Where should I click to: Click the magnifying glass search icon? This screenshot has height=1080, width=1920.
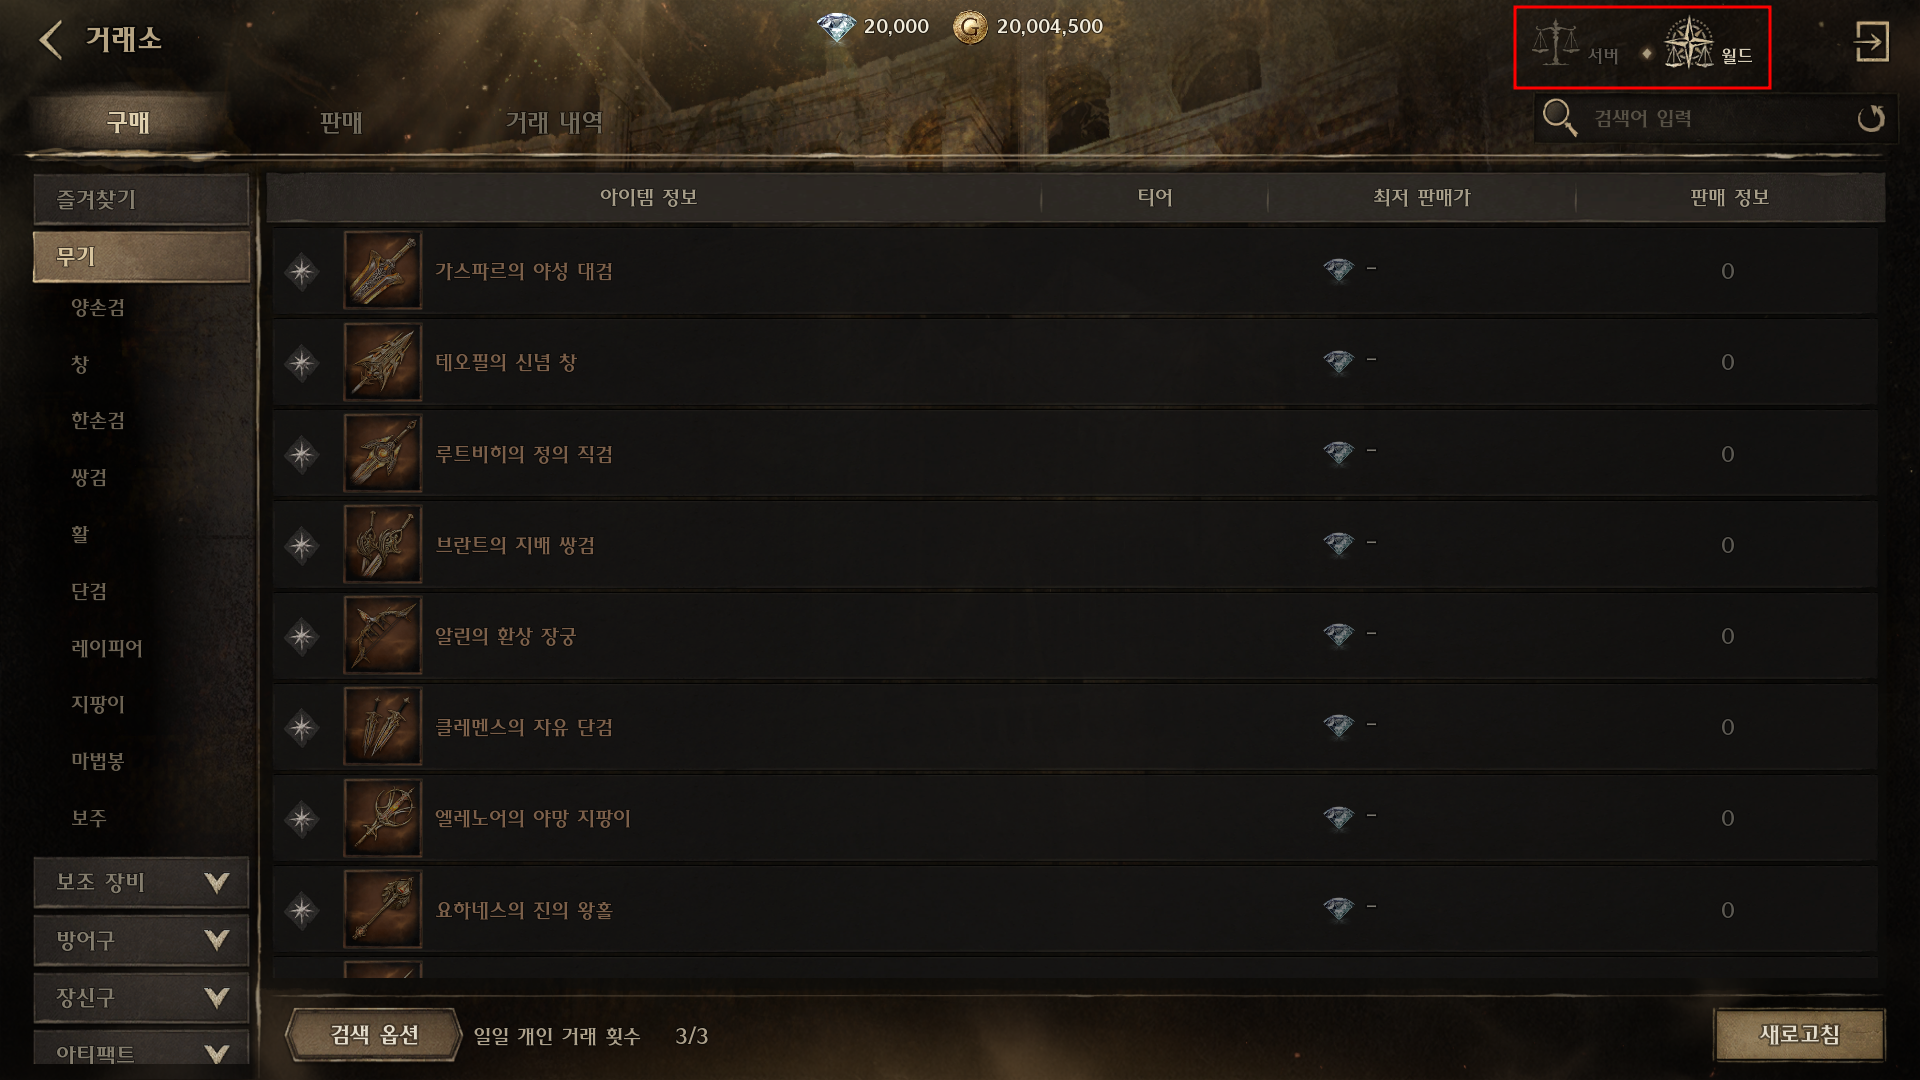pyautogui.click(x=1559, y=118)
